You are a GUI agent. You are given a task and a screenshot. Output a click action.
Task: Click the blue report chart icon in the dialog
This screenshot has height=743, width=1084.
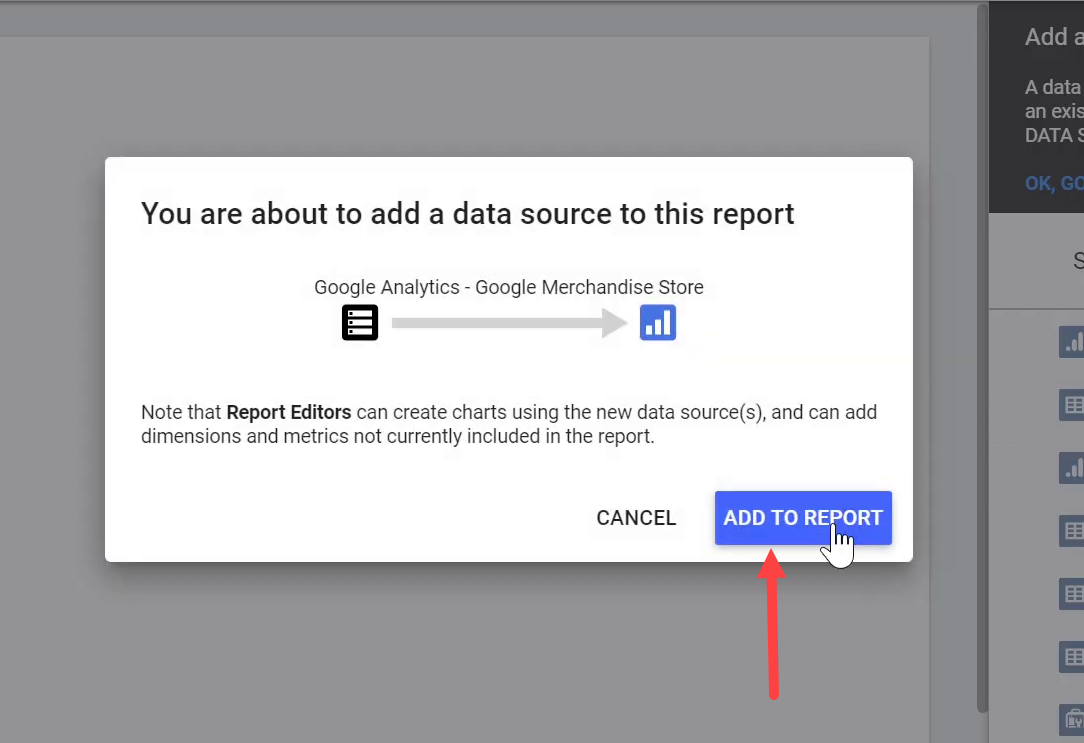[657, 323]
